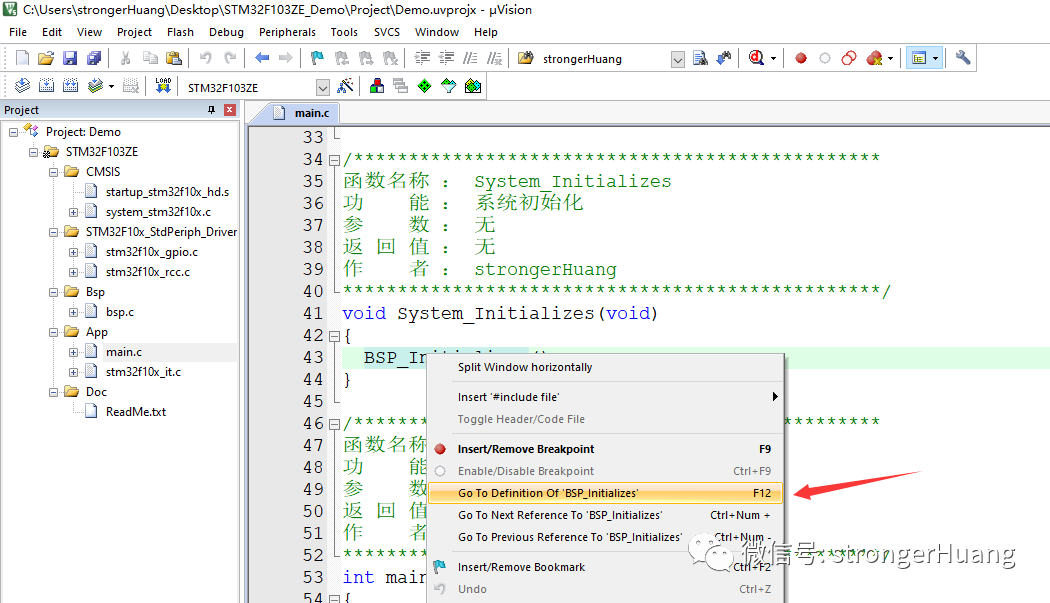The height and width of the screenshot is (603, 1050).
Task: Click the Open file folder icon
Action: tap(46, 58)
